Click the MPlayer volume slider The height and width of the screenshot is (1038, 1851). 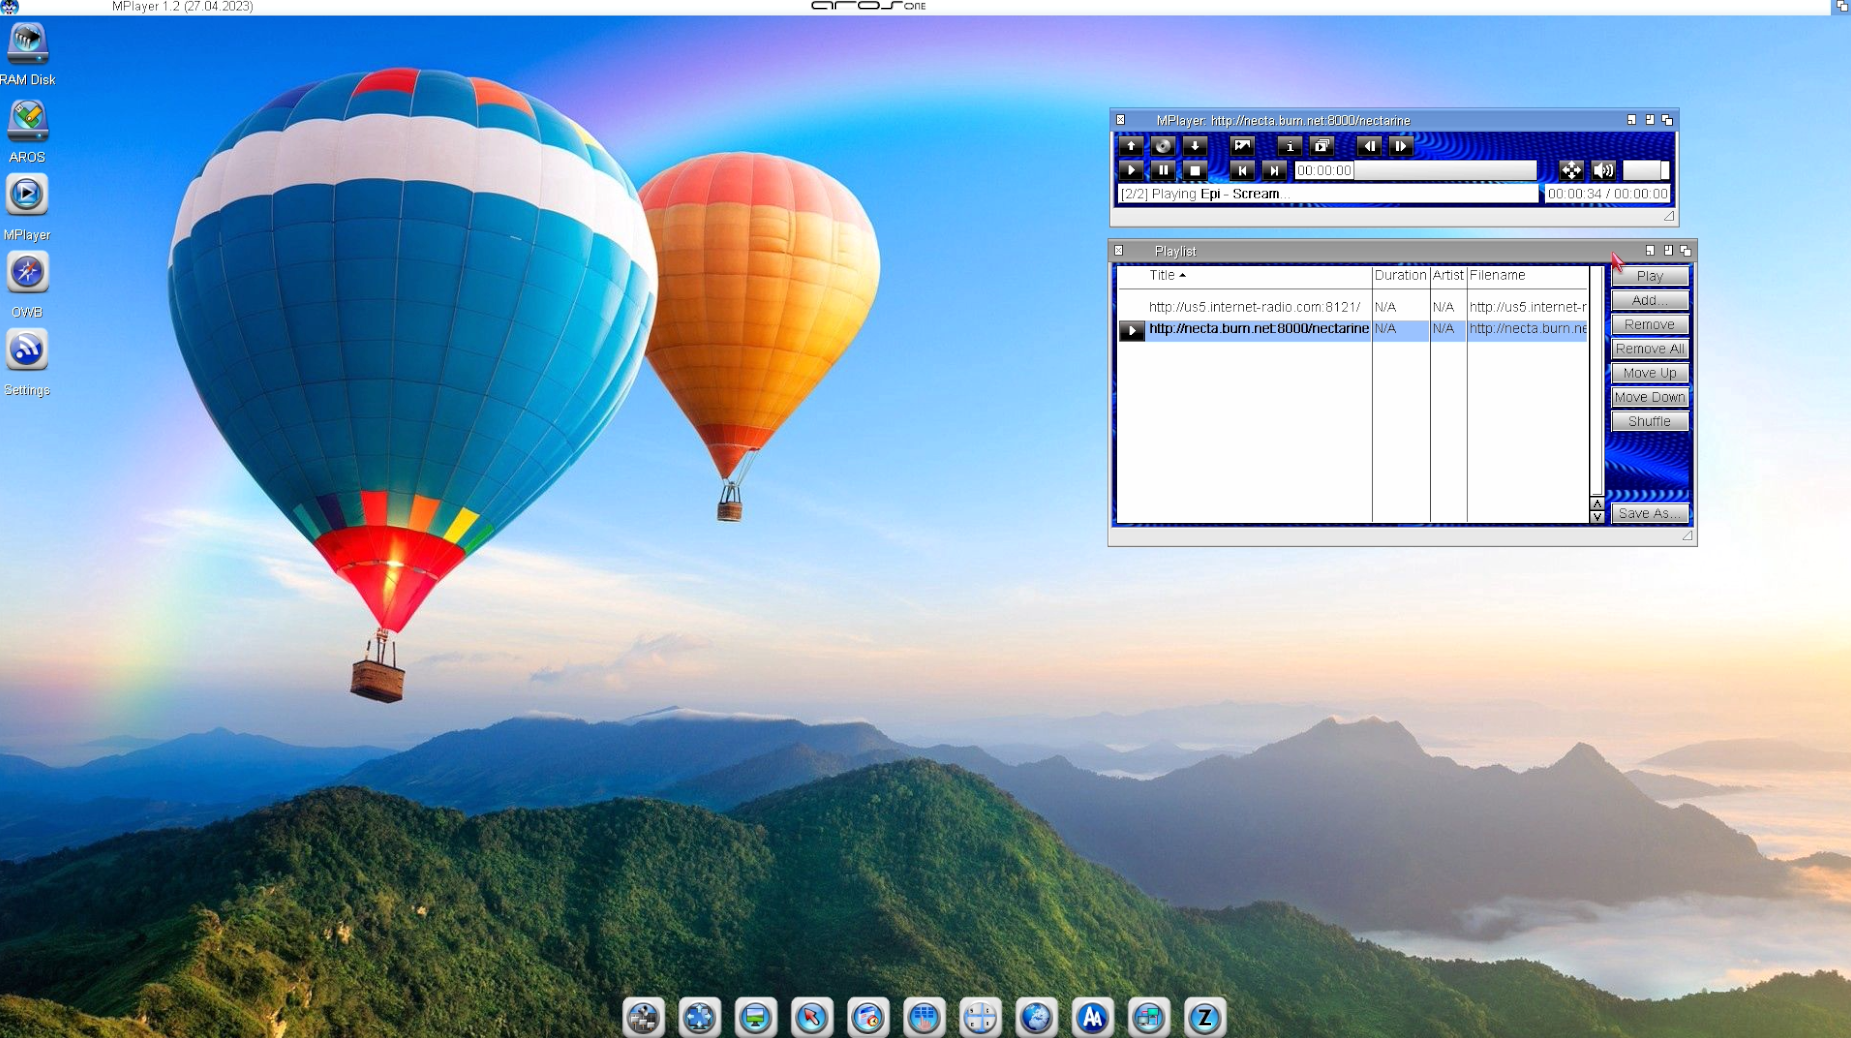click(x=1646, y=171)
